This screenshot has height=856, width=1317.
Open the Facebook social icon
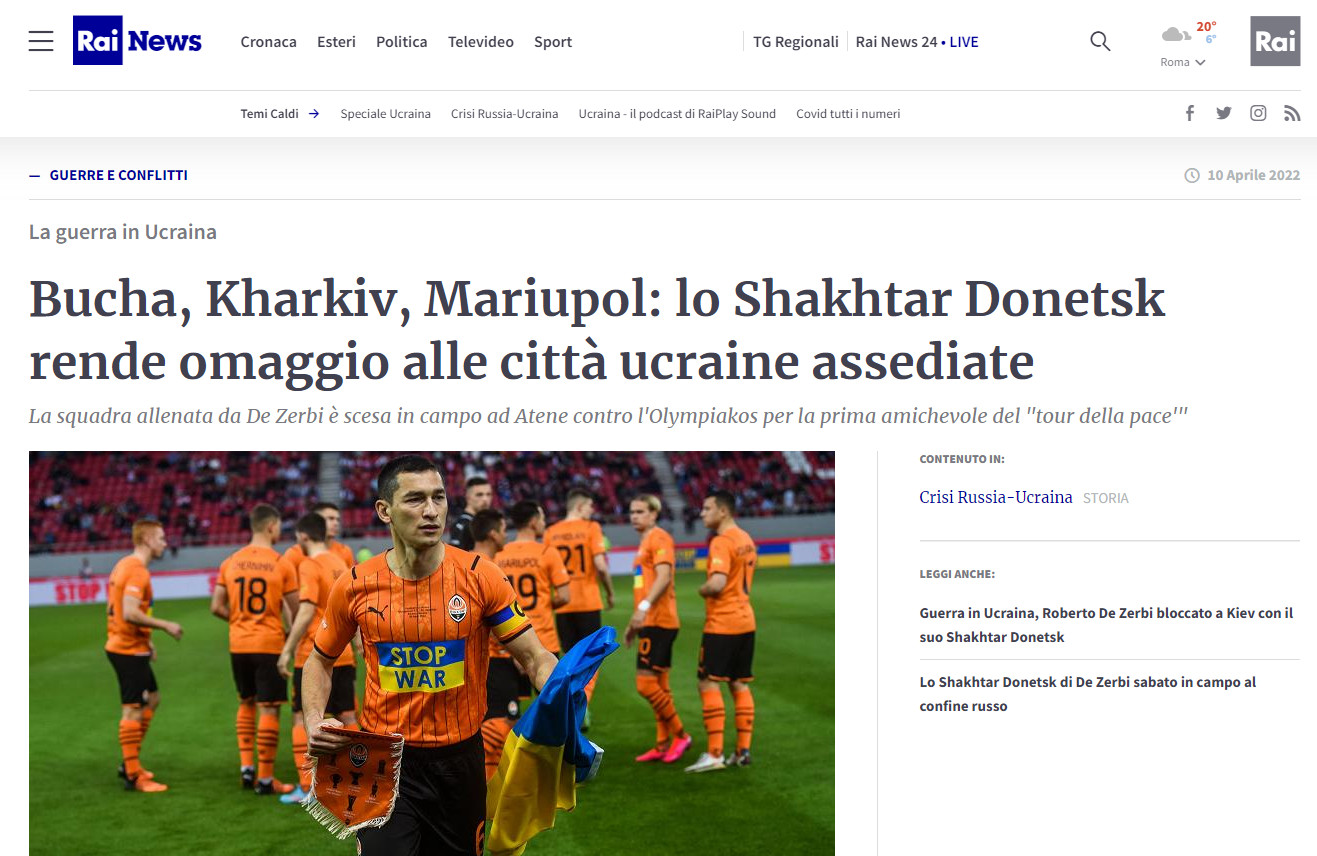(1190, 114)
